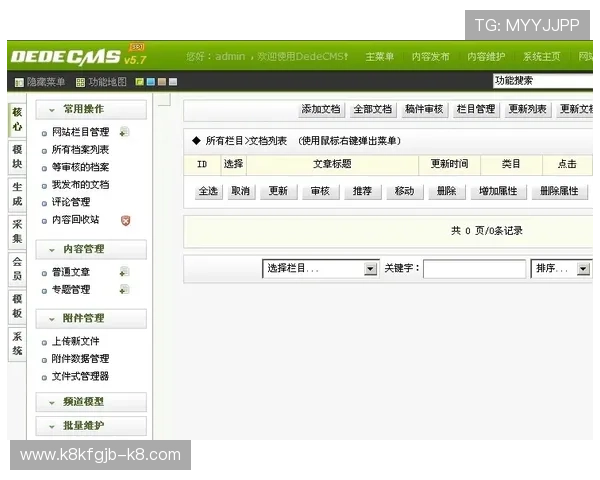Open 附件数据管理 in sidebar

[x=81, y=359]
